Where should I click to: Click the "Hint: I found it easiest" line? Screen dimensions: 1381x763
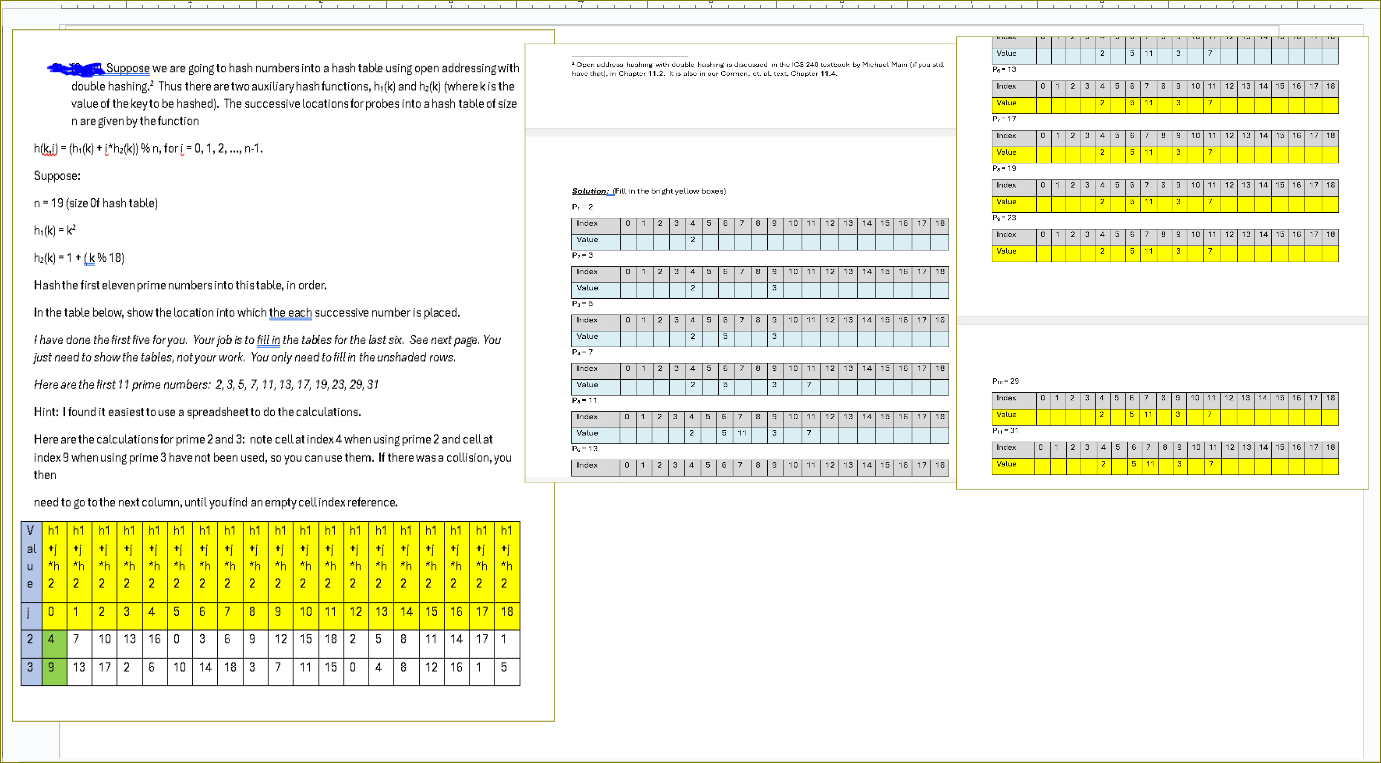coord(198,412)
